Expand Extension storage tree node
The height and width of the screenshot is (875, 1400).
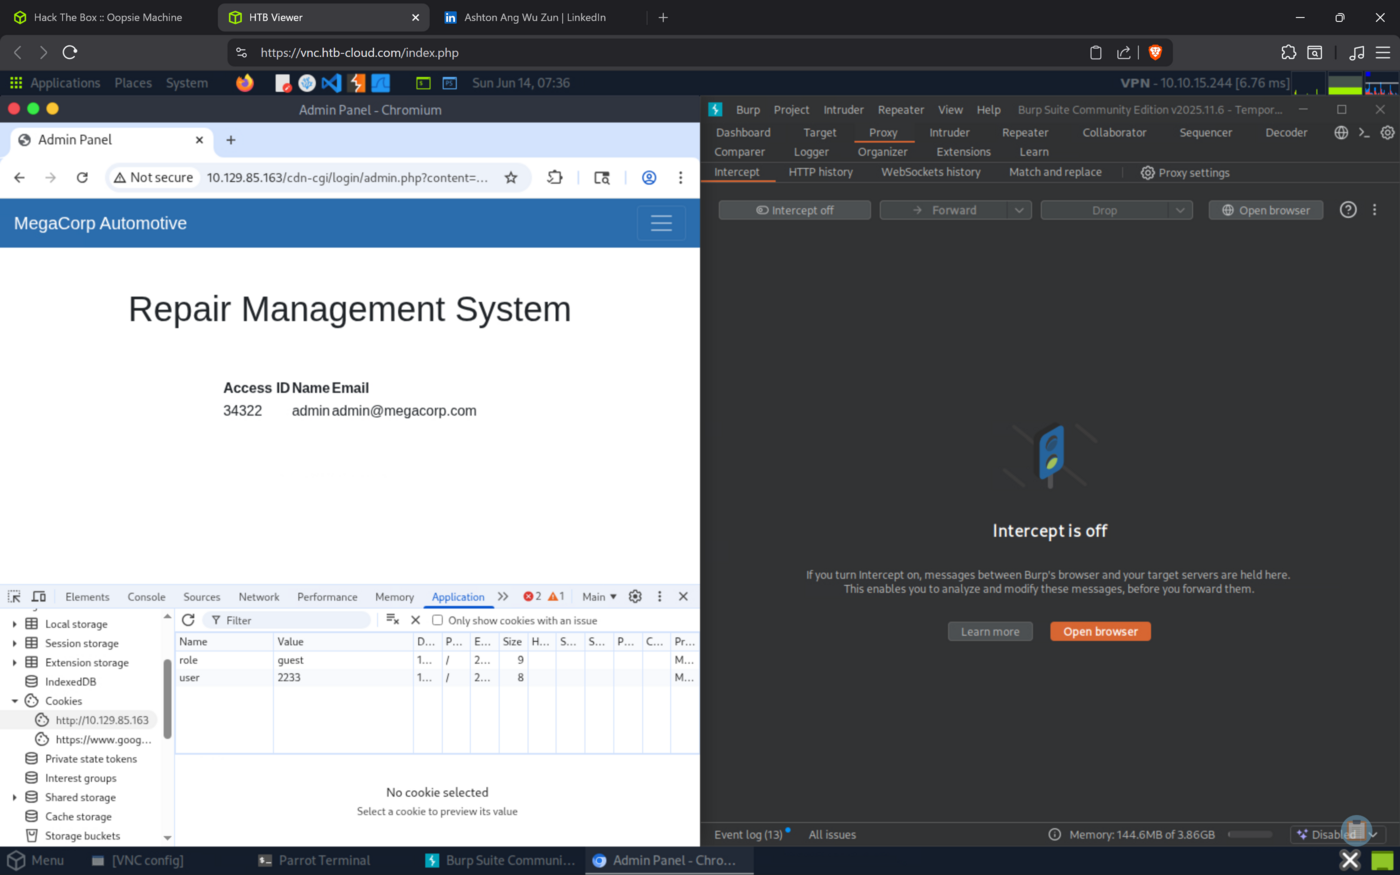click(14, 662)
